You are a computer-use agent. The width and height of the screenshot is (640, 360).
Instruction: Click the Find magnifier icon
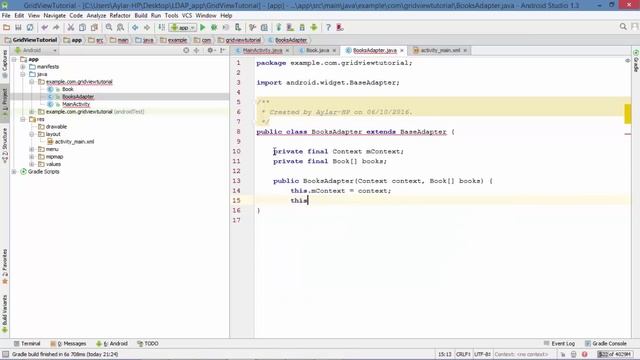coord(109,27)
